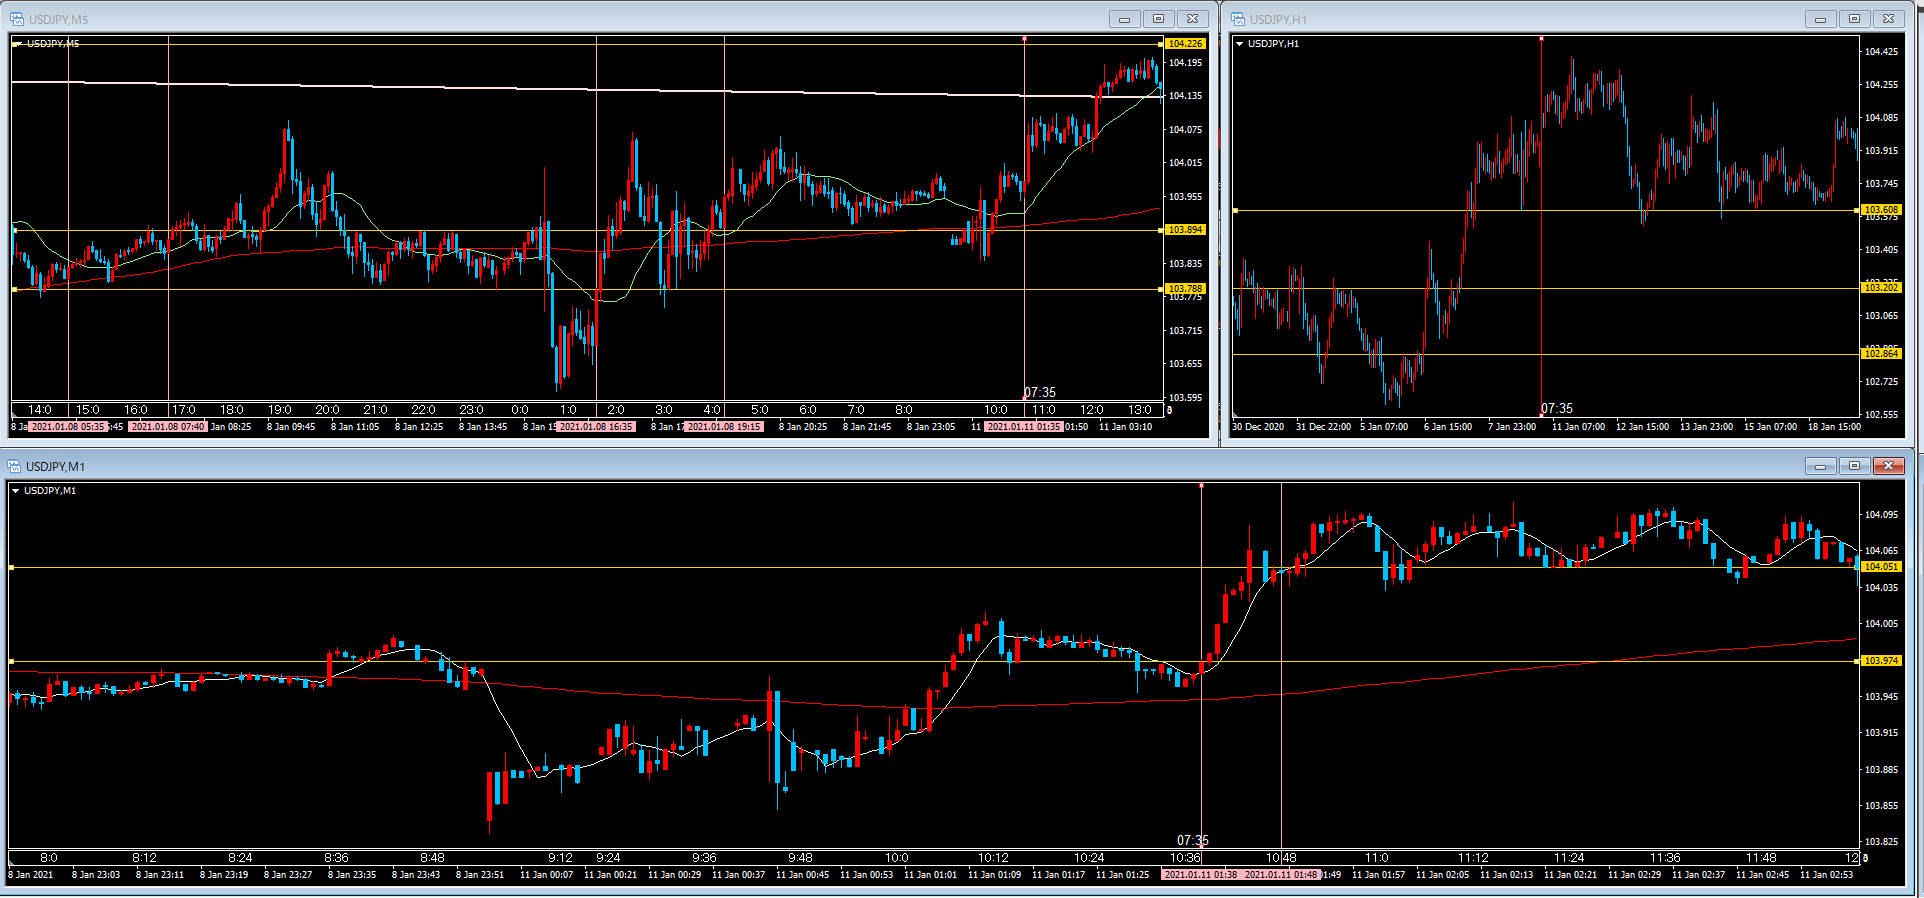Click the 102.864 horizontal line label

pyautogui.click(x=1881, y=354)
